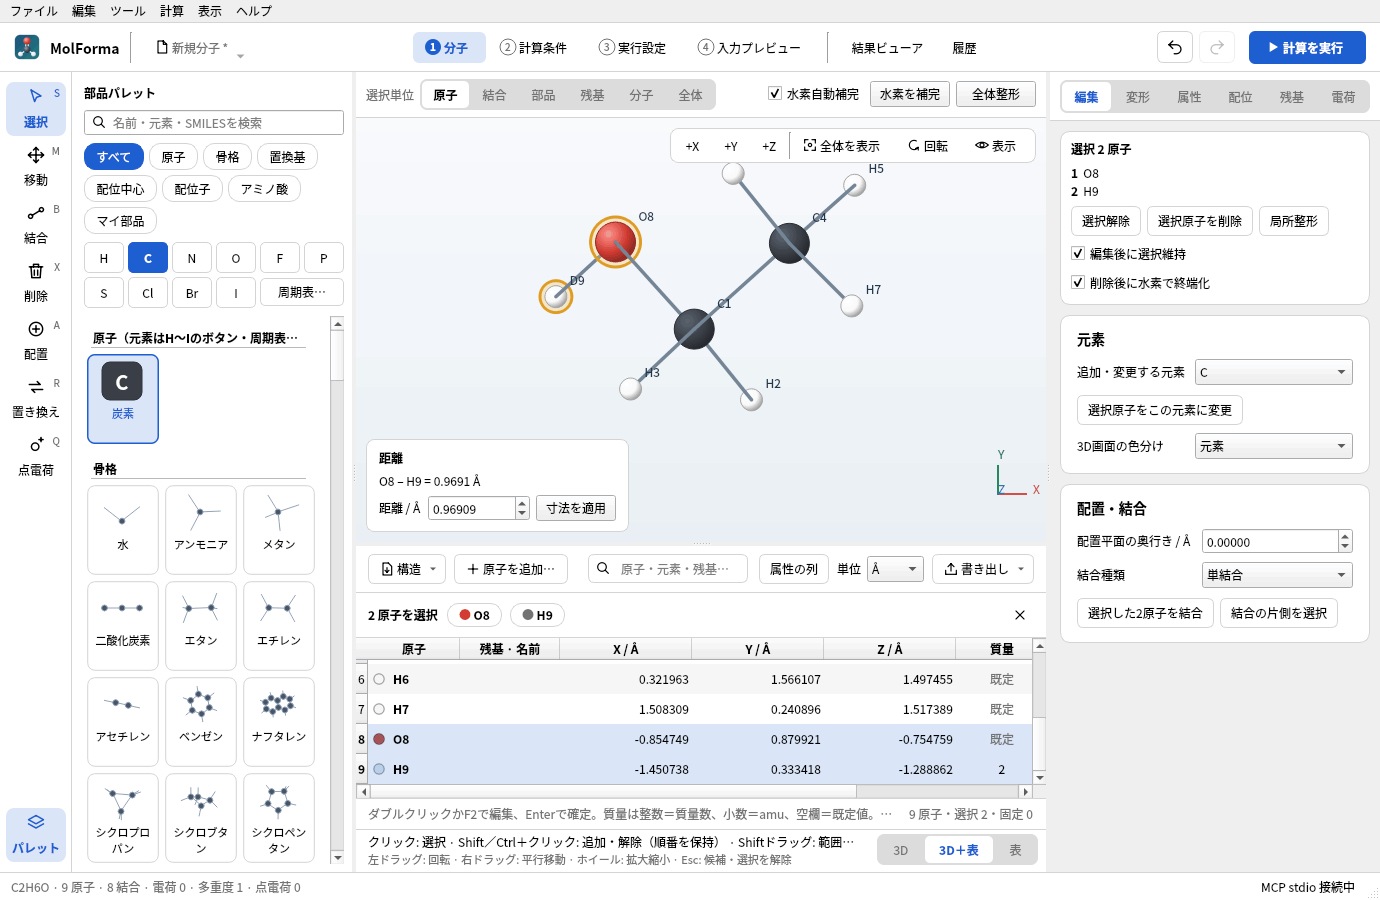The image size is (1380, 900).
Task: Expand the 構造 dropdown button
Action: (x=406, y=569)
